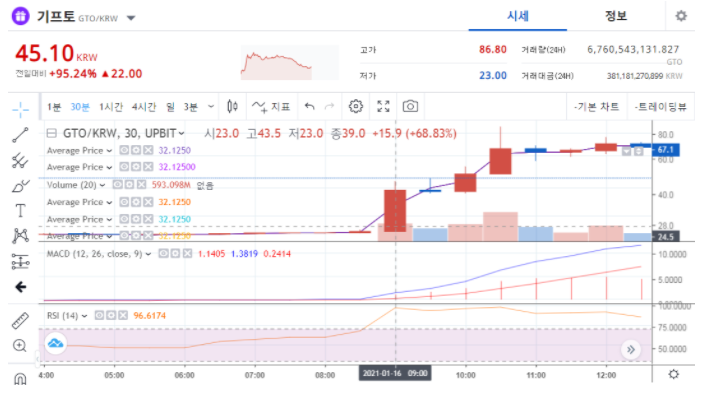Expand the Volume (20) indicator chevron
Viewport: 708px width, 401px height.
click(x=102, y=185)
